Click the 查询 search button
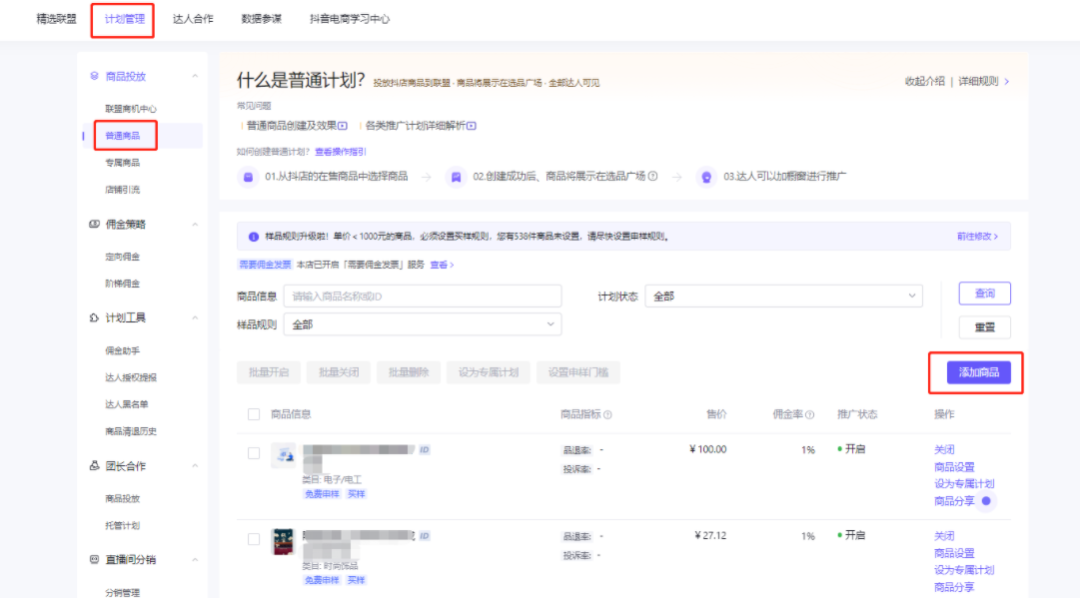The height and width of the screenshot is (598, 1080). [984, 293]
